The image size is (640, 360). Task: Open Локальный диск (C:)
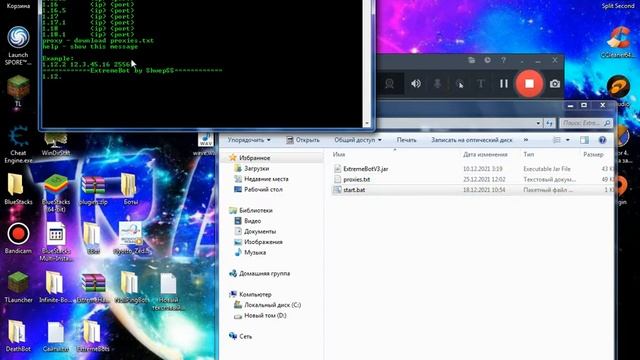coord(272,305)
